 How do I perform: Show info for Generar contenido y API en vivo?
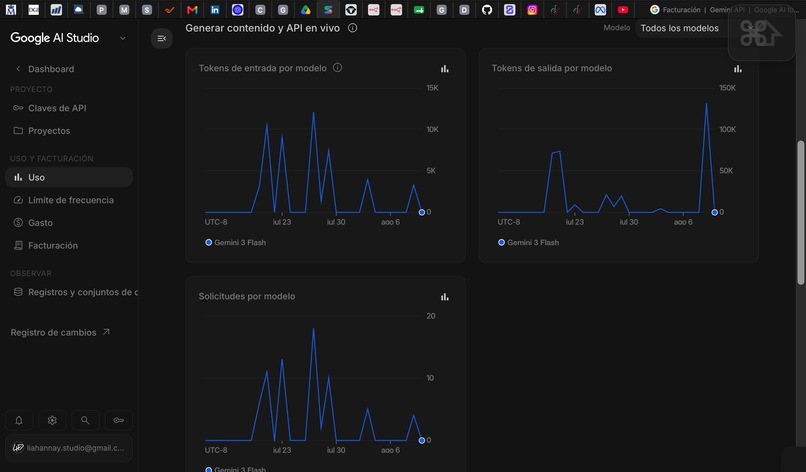[353, 28]
